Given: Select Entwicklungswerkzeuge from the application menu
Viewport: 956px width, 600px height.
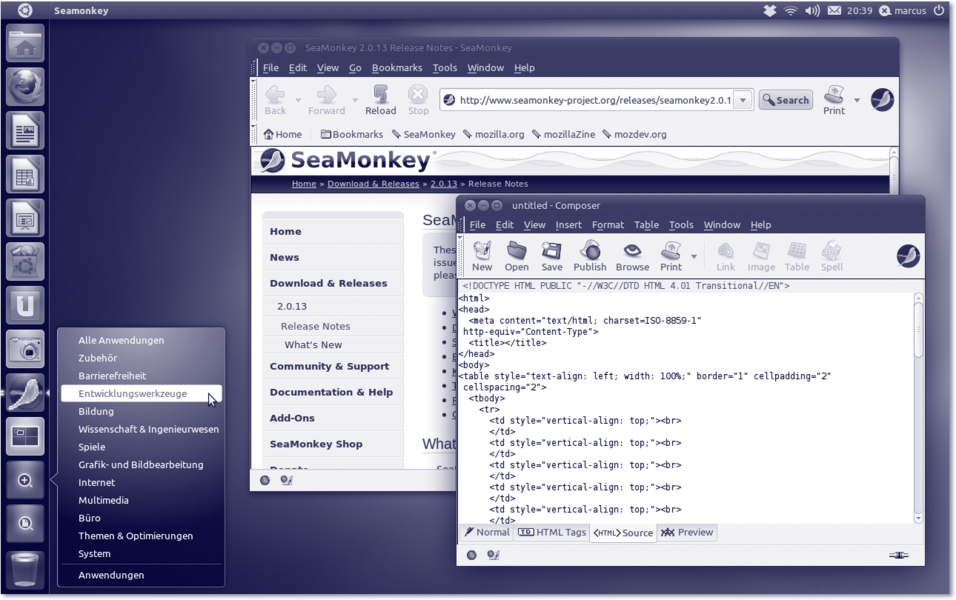Looking at the screenshot, I should click(x=133, y=394).
